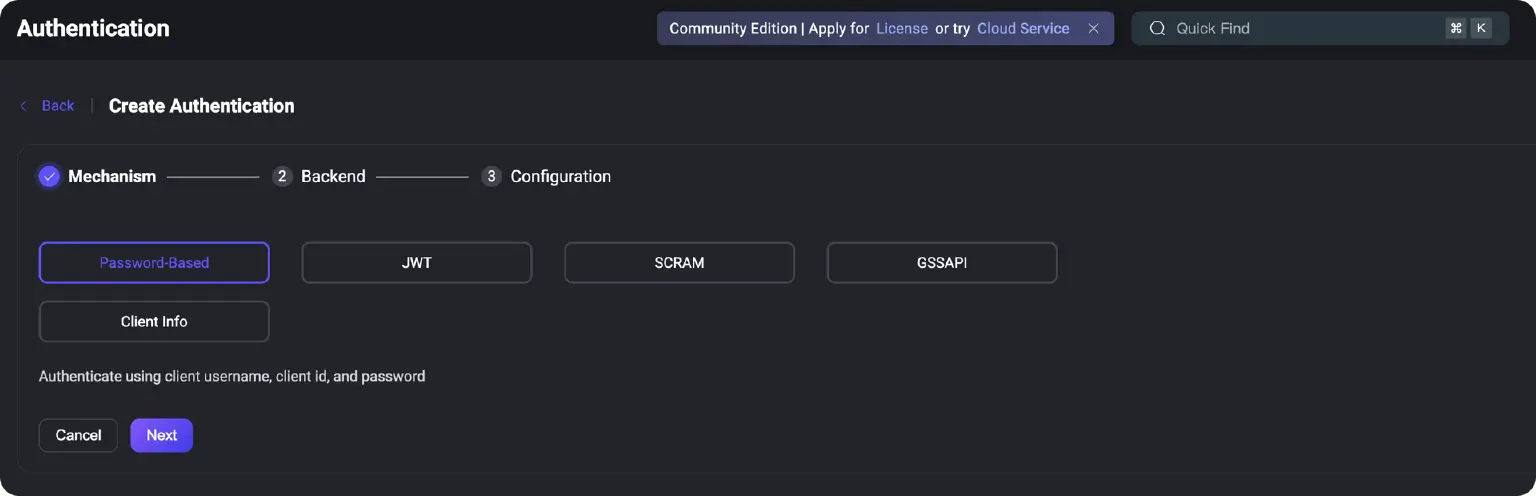1536x496 pixels.
Task: Click the K shortcut key badge
Action: (1481, 29)
